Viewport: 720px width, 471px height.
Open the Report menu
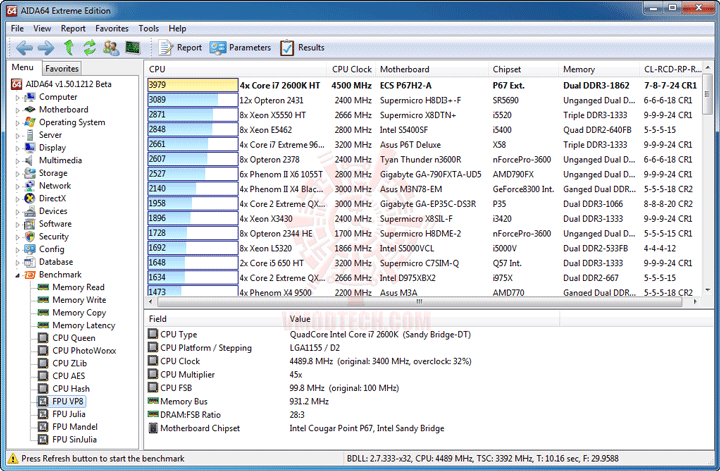73,28
